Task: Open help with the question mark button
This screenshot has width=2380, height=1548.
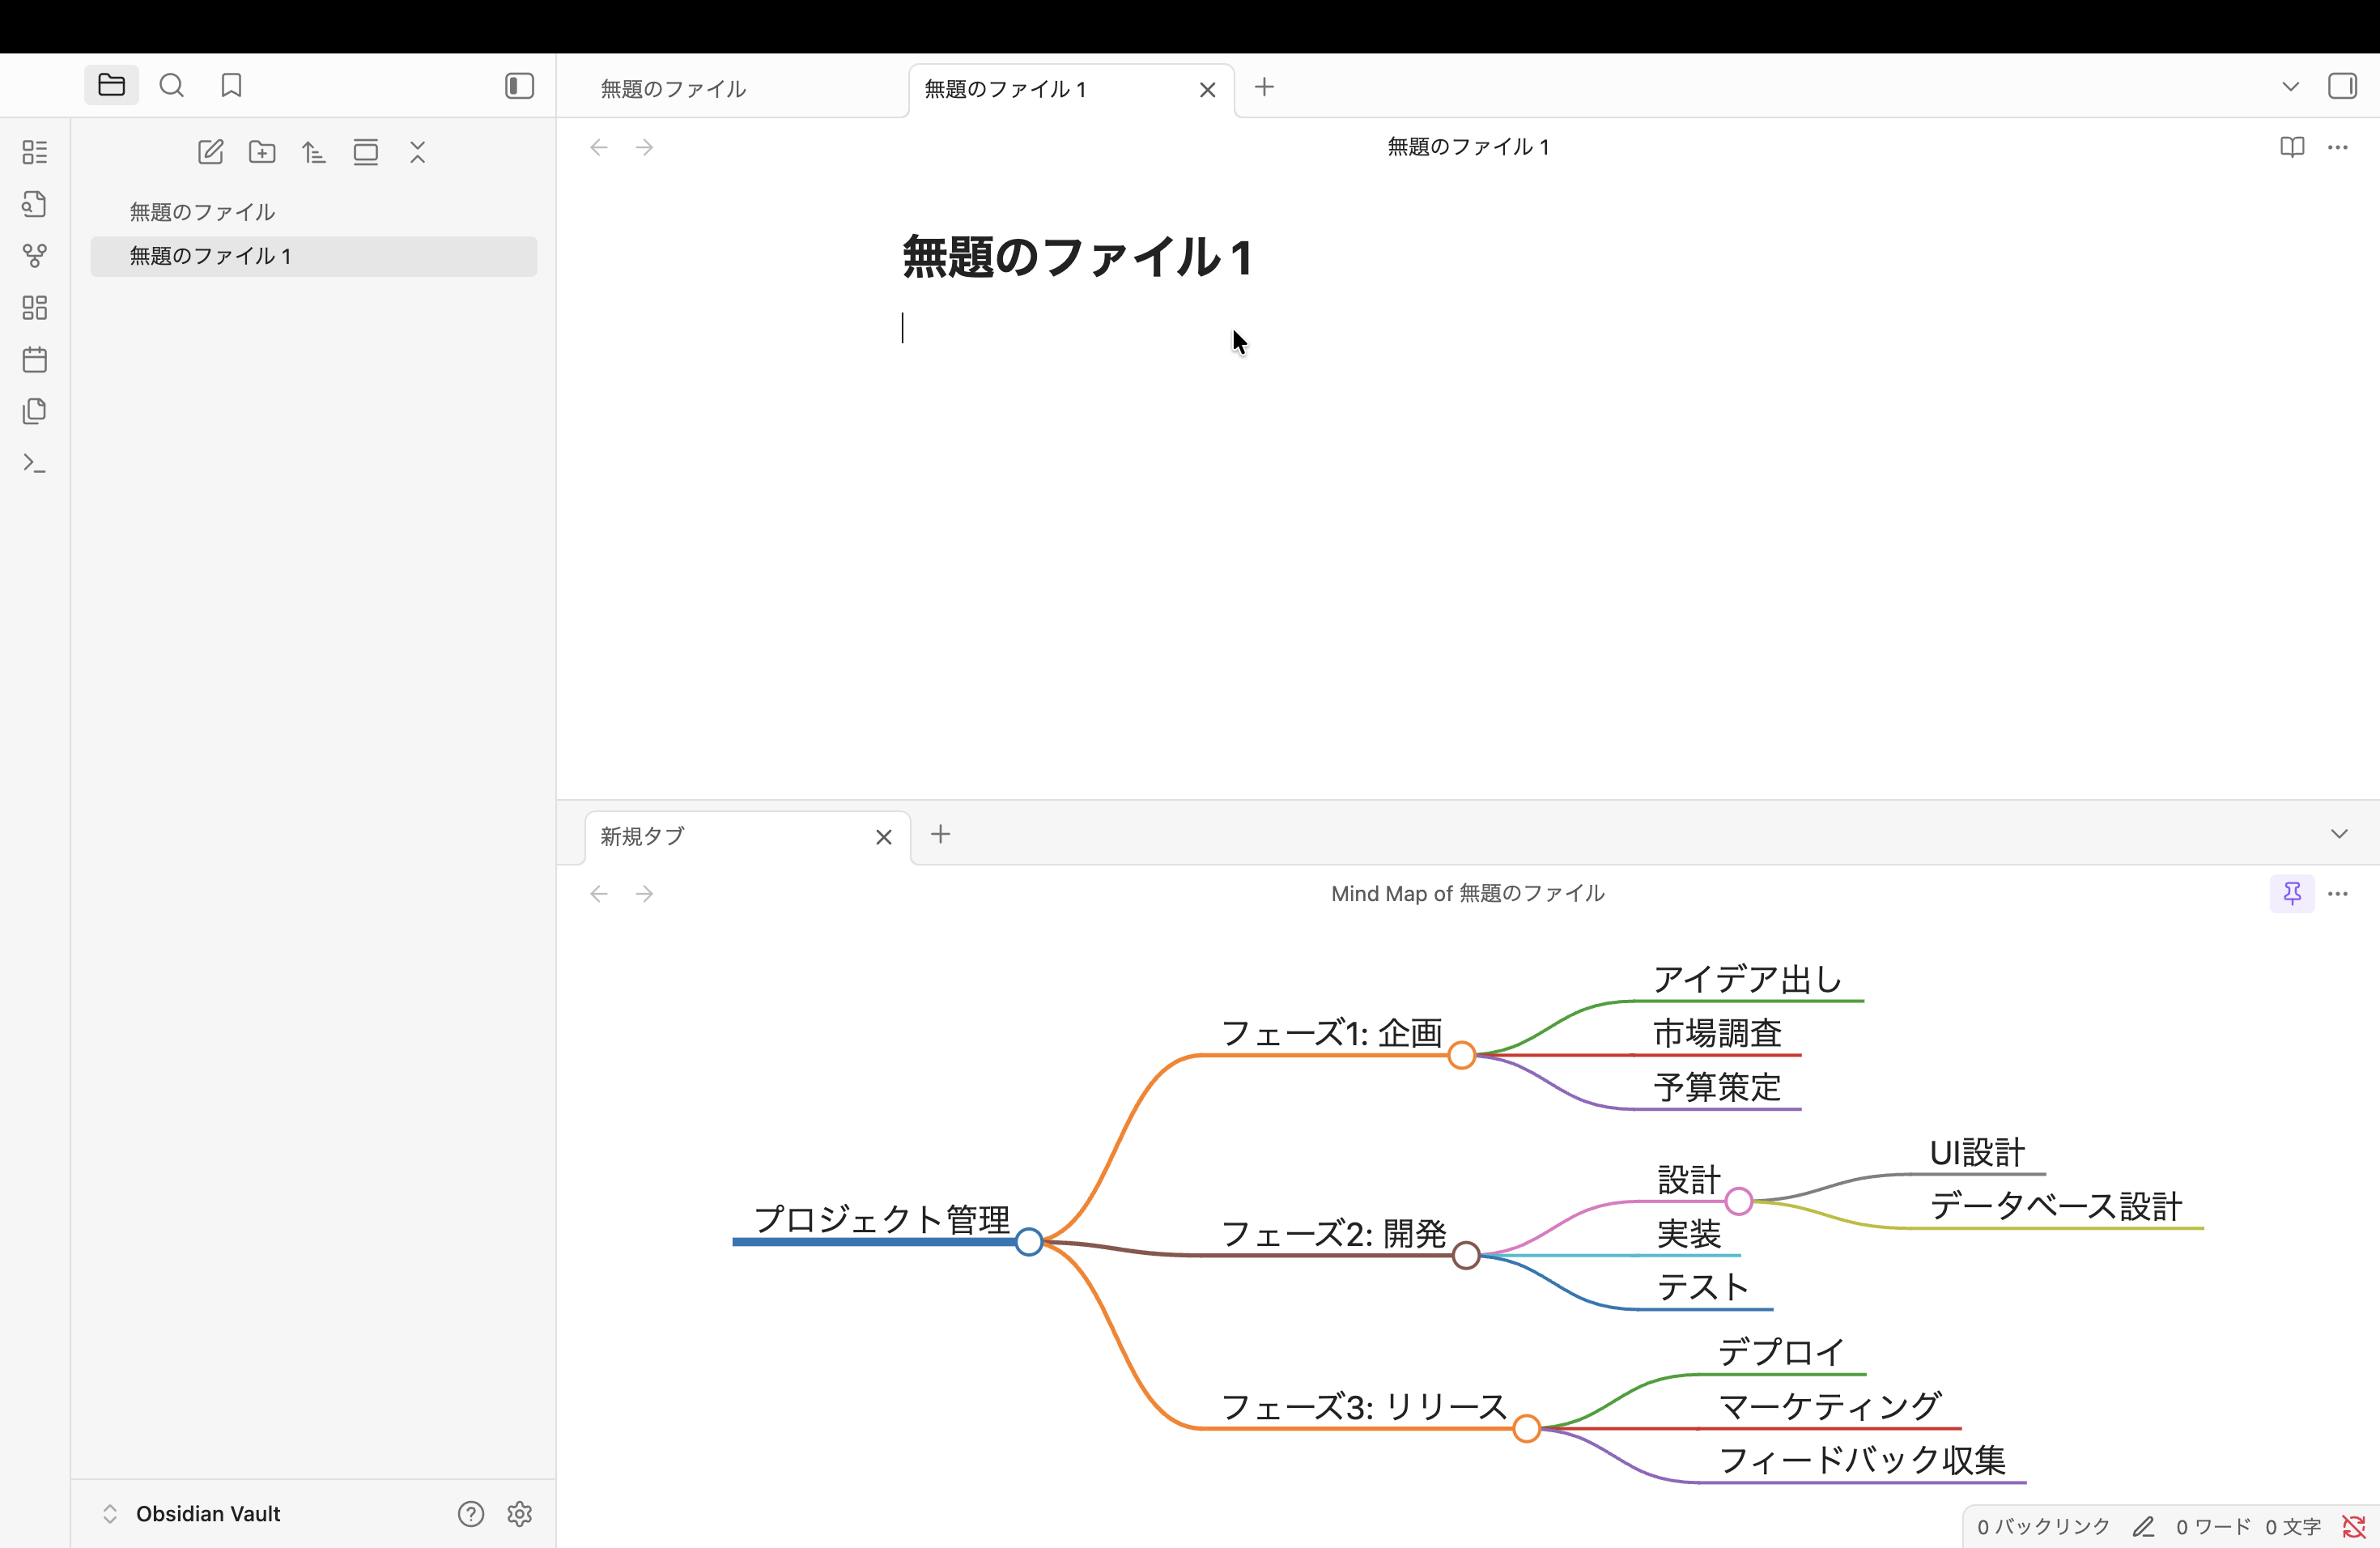Action: pyautogui.click(x=470, y=1514)
